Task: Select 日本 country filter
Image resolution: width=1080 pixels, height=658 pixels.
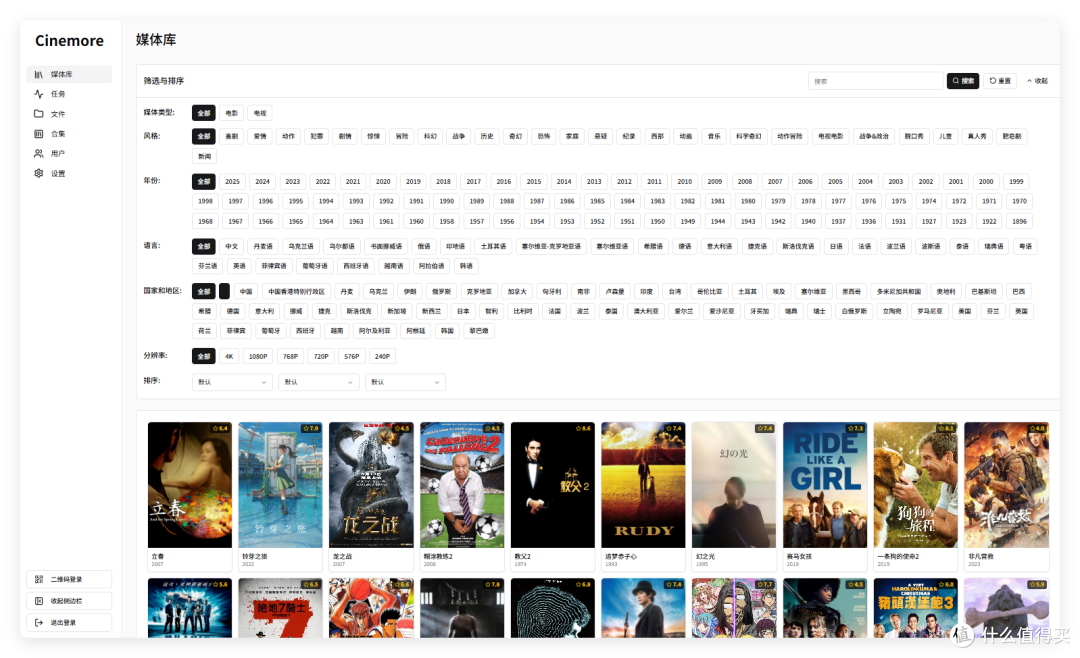Action: point(463,311)
